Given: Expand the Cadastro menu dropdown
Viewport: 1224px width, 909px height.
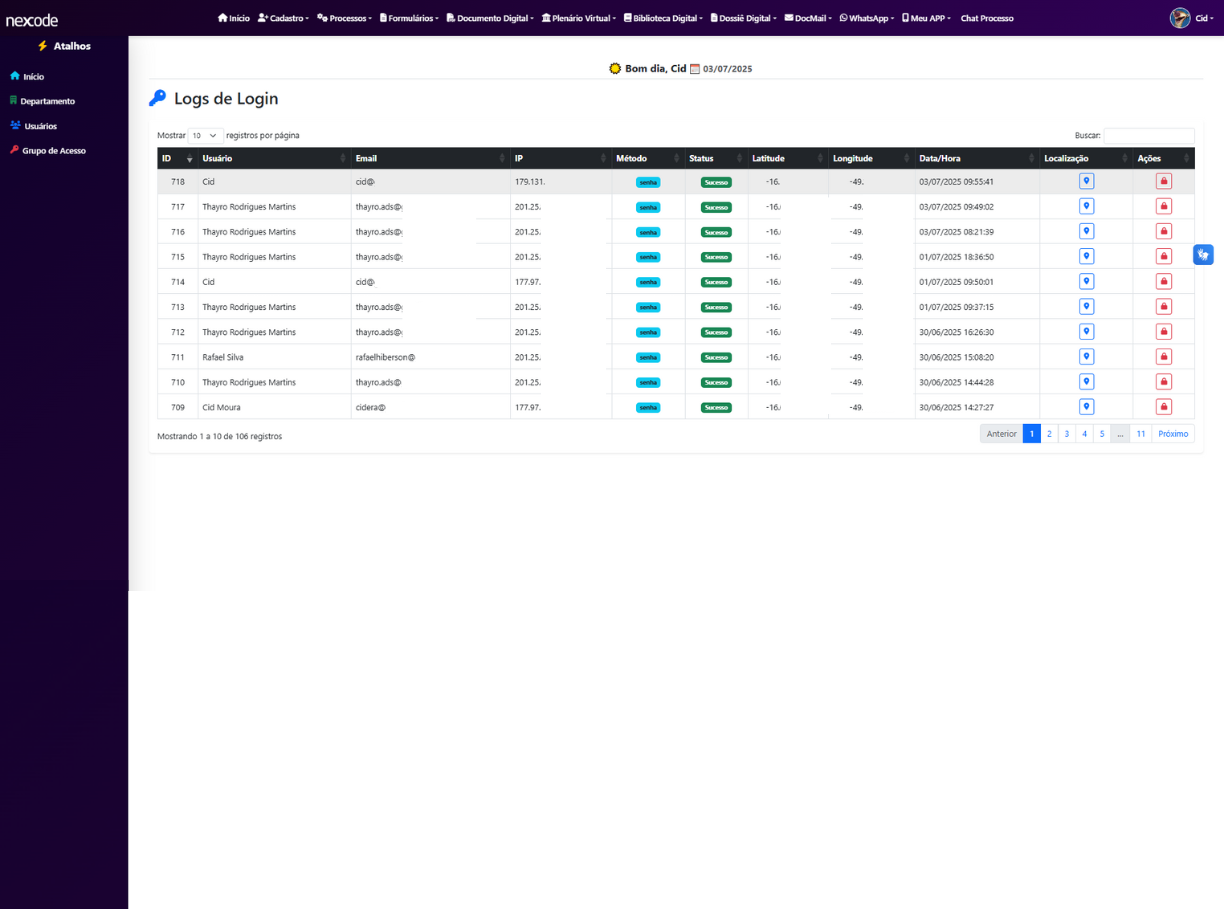Looking at the screenshot, I should coord(283,17).
